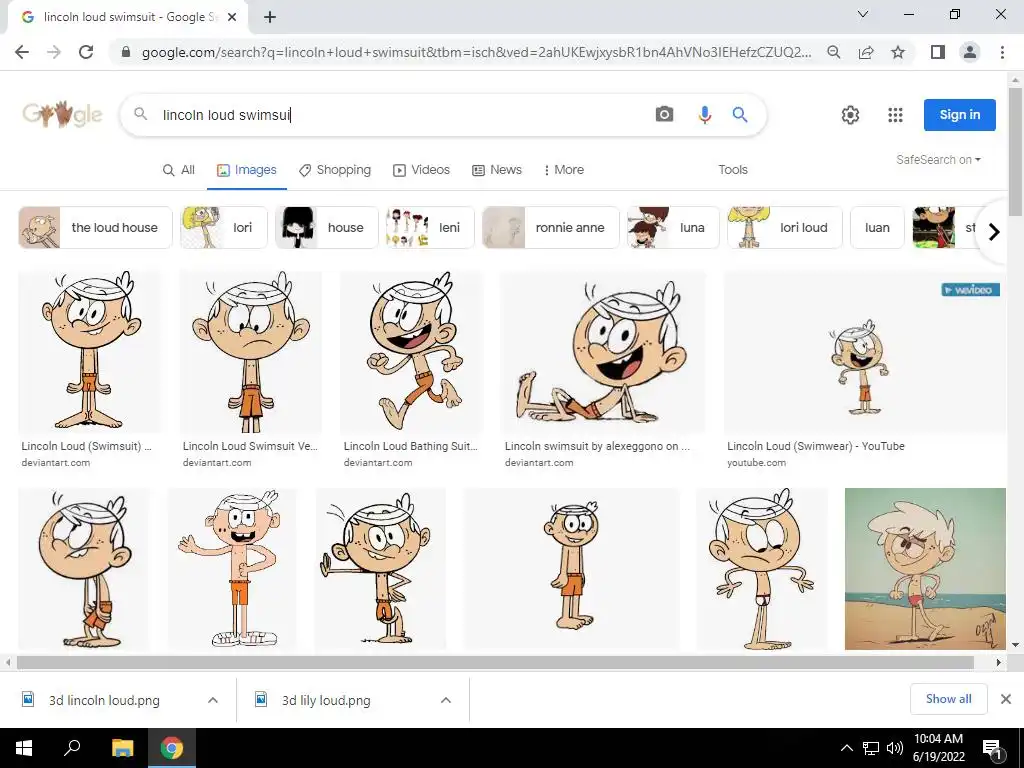Click the Google doodle logo

click(x=63, y=114)
